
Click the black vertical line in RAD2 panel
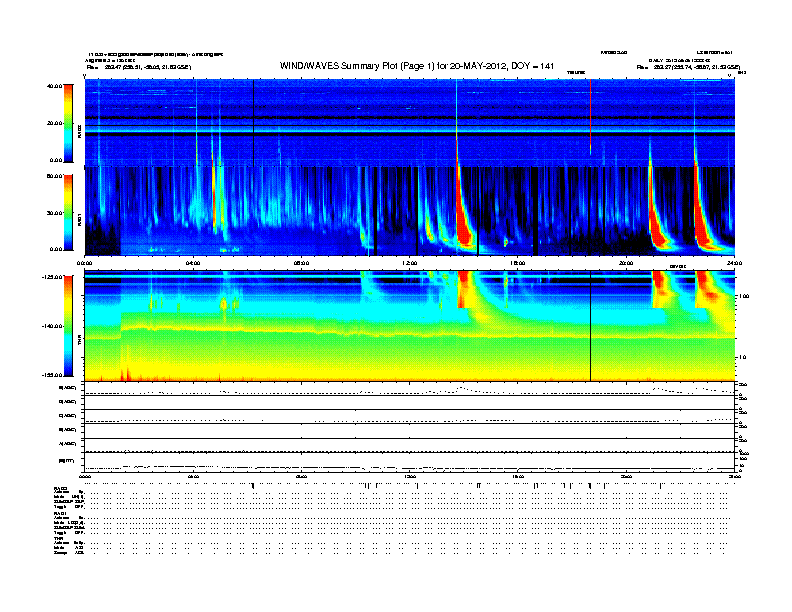[x=254, y=123]
